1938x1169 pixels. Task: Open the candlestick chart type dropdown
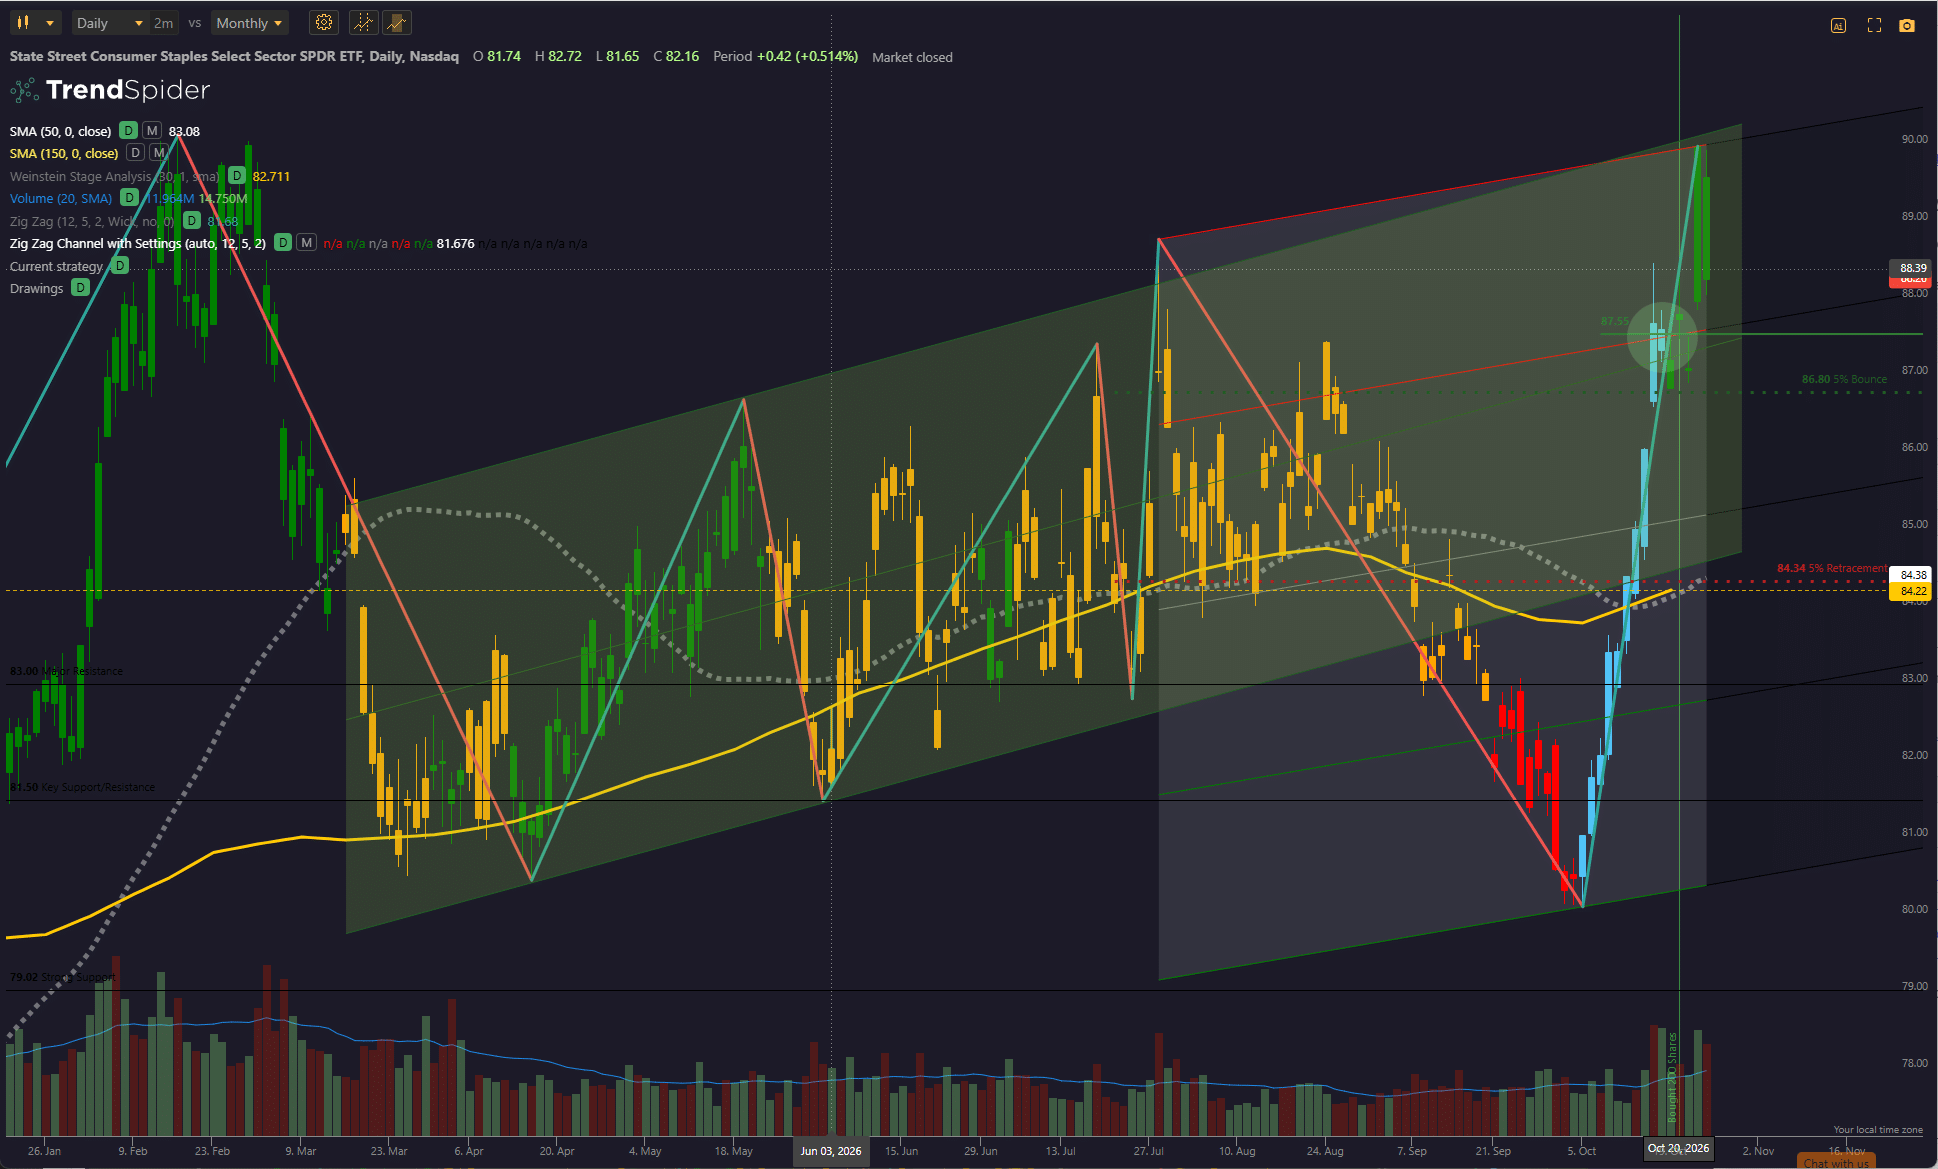(x=35, y=23)
